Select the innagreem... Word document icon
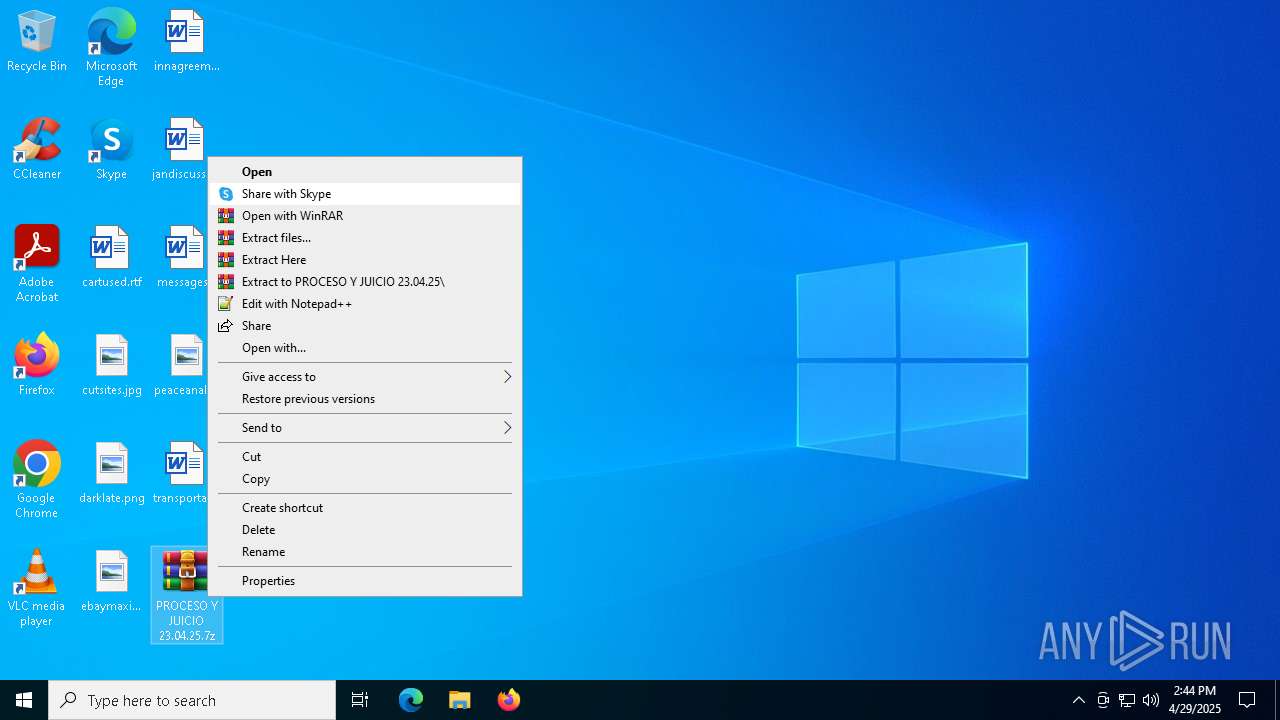This screenshot has width=1280, height=720. click(x=186, y=42)
